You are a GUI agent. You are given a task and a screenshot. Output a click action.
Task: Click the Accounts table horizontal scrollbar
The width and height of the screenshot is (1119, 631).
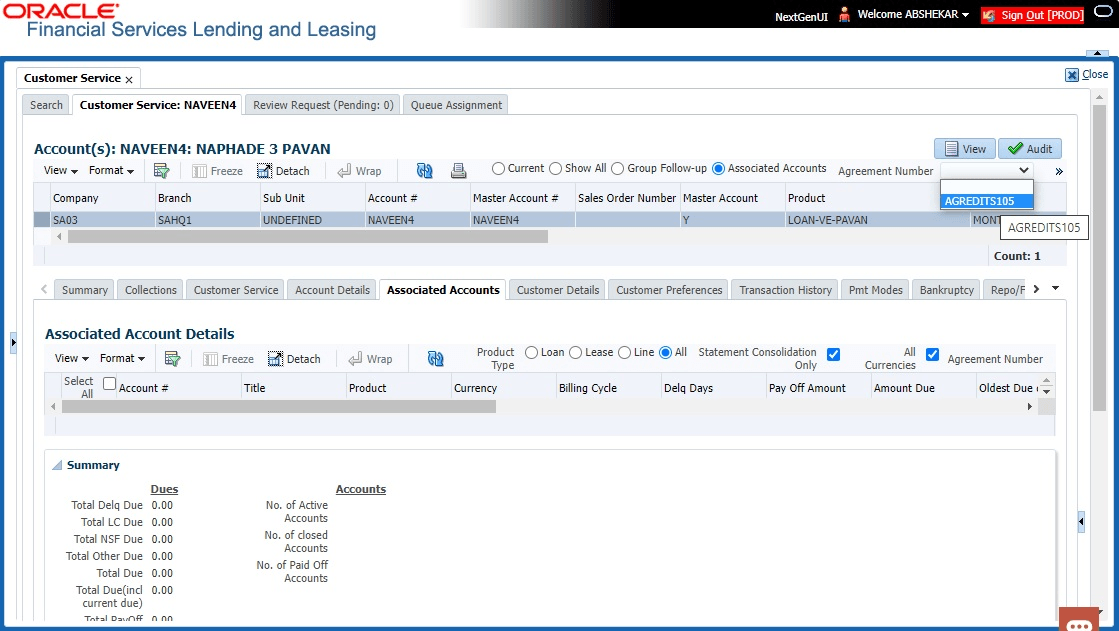click(308, 236)
